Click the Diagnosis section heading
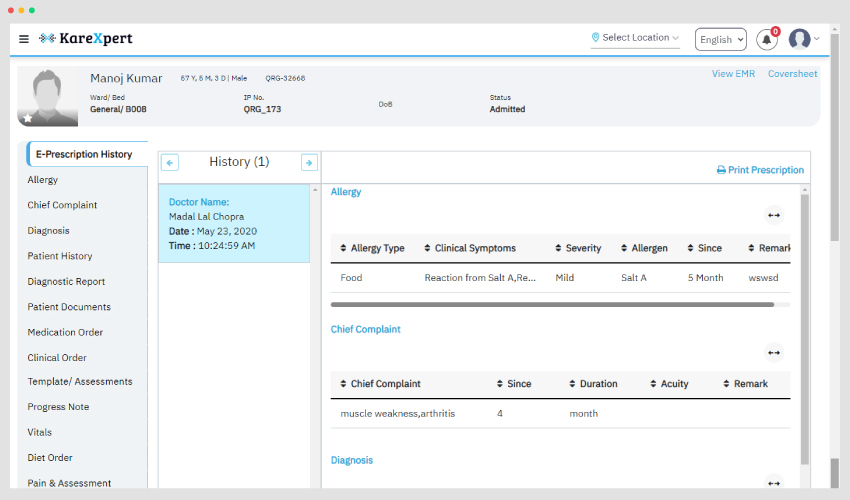Screen dimensions: 850x500 [352, 460]
